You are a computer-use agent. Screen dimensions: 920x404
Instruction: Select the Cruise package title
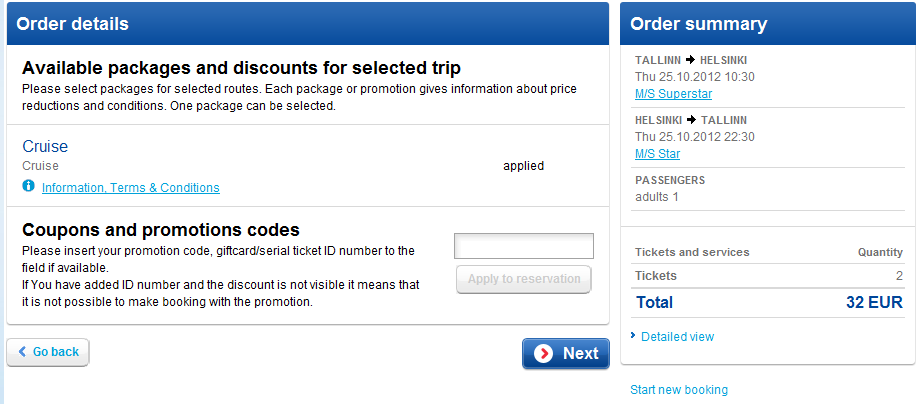pos(45,146)
